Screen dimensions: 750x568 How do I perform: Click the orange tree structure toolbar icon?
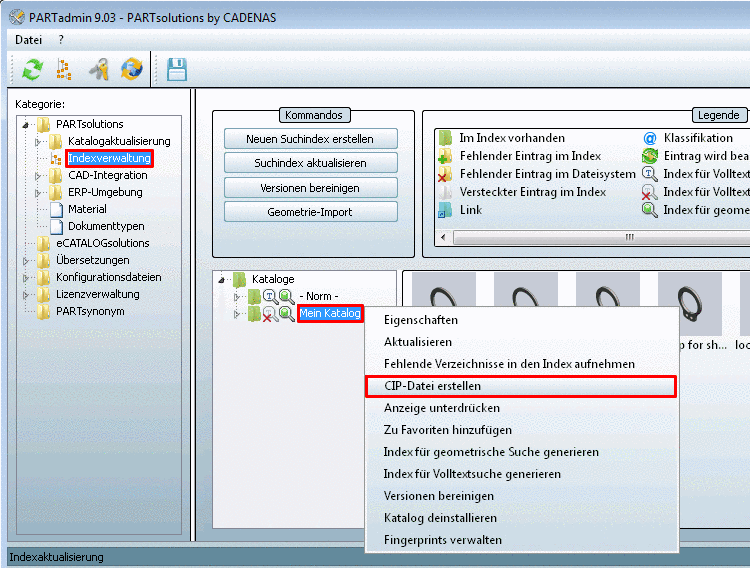(x=64, y=69)
